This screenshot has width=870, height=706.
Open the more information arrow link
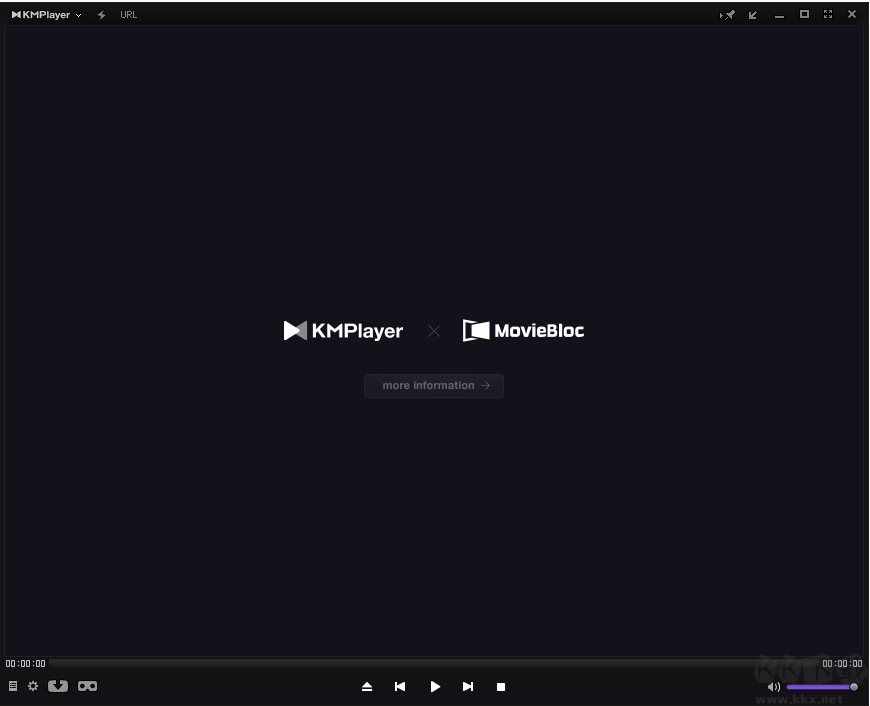click(x=486, y=385)
